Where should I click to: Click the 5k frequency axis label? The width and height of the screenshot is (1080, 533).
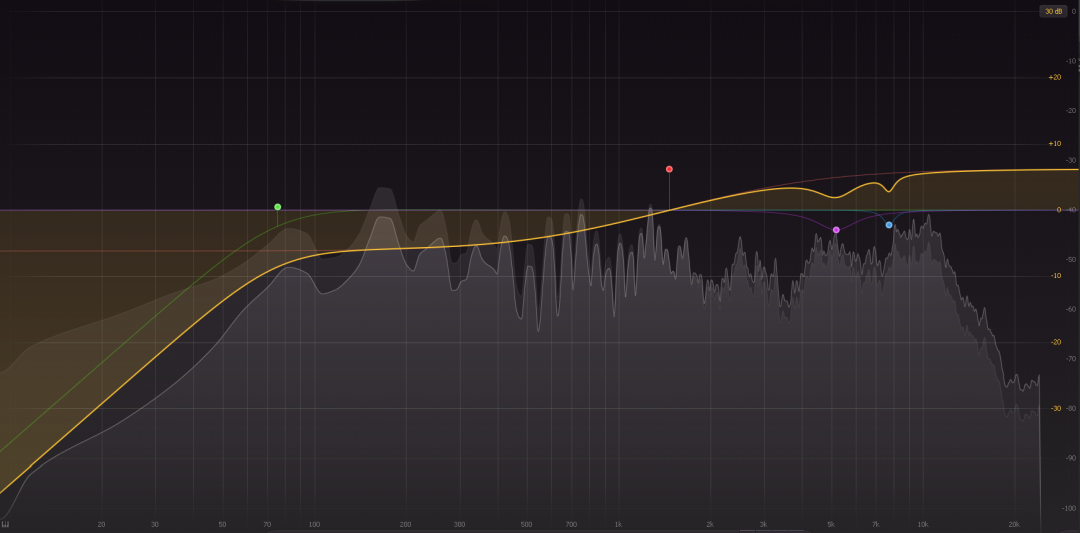coord(831,525)
